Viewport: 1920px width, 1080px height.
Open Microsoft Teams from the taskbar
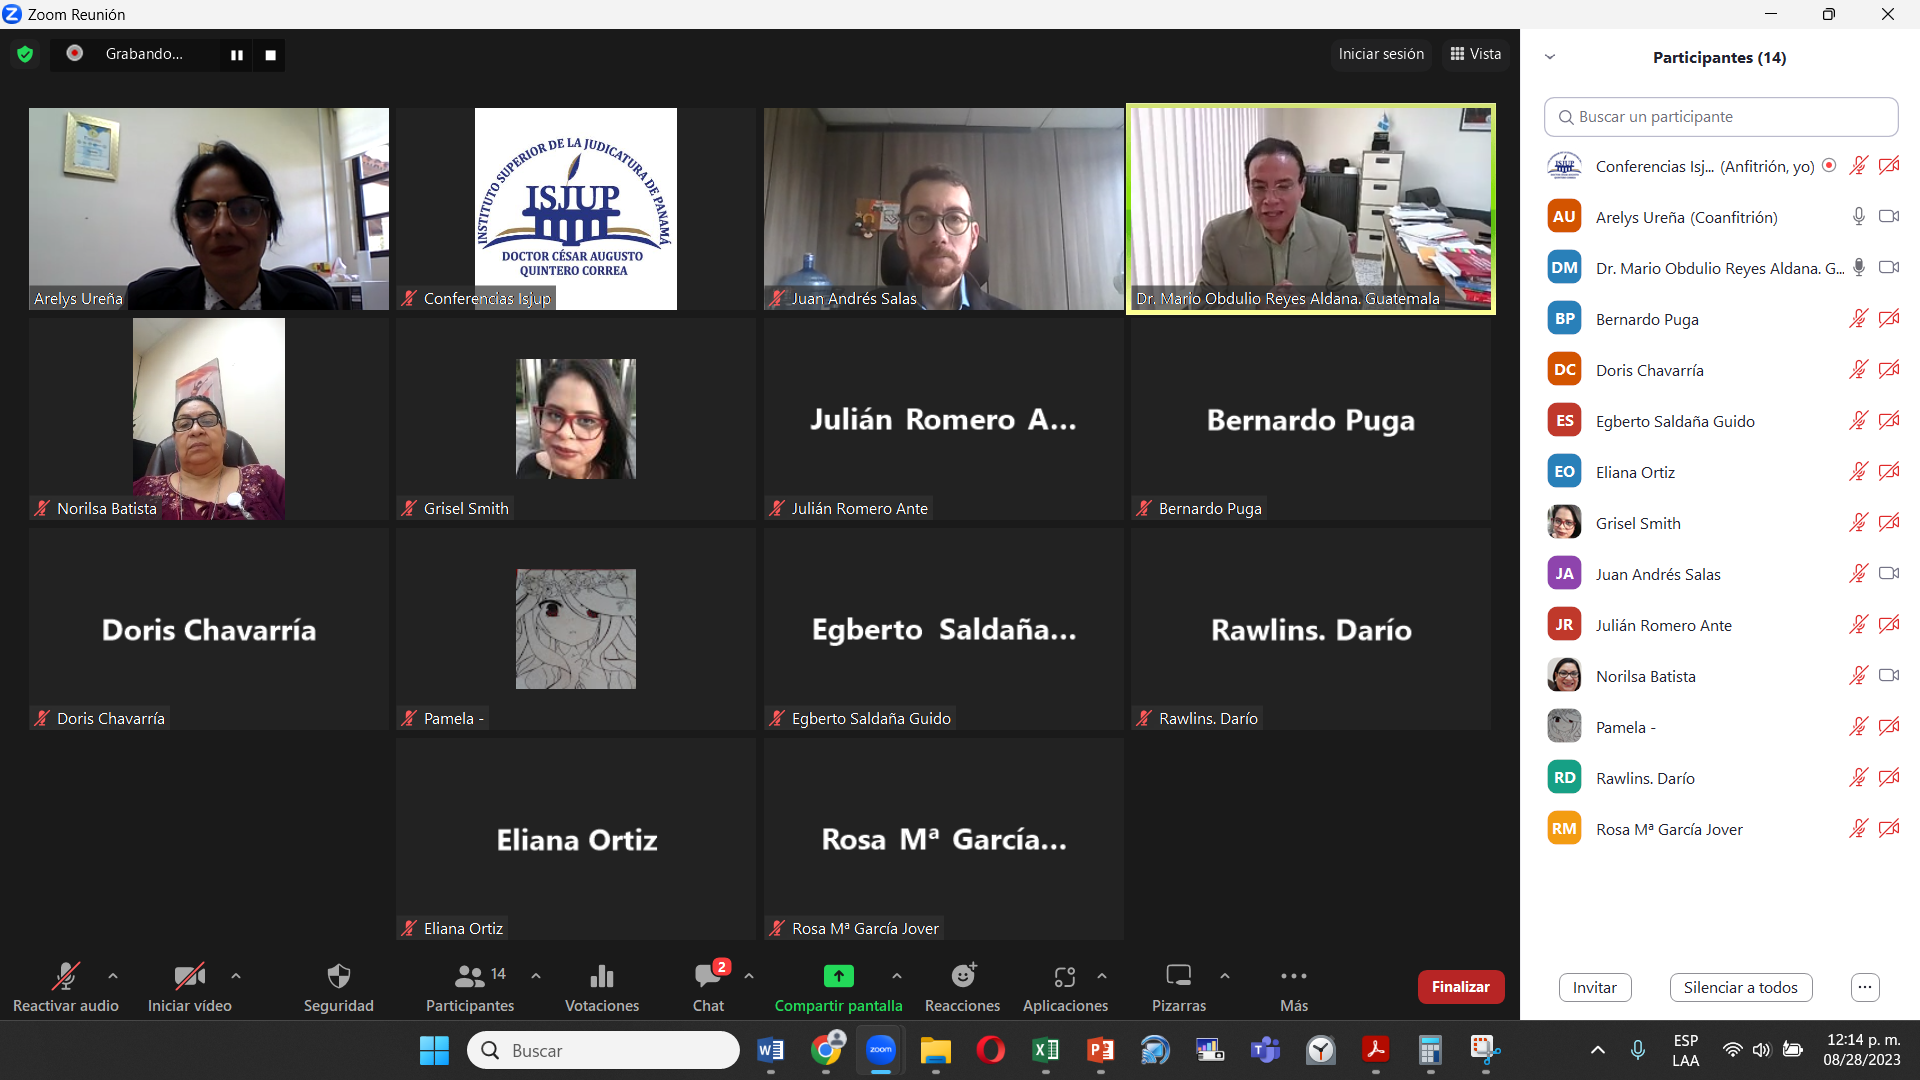coord(1266,1050)
